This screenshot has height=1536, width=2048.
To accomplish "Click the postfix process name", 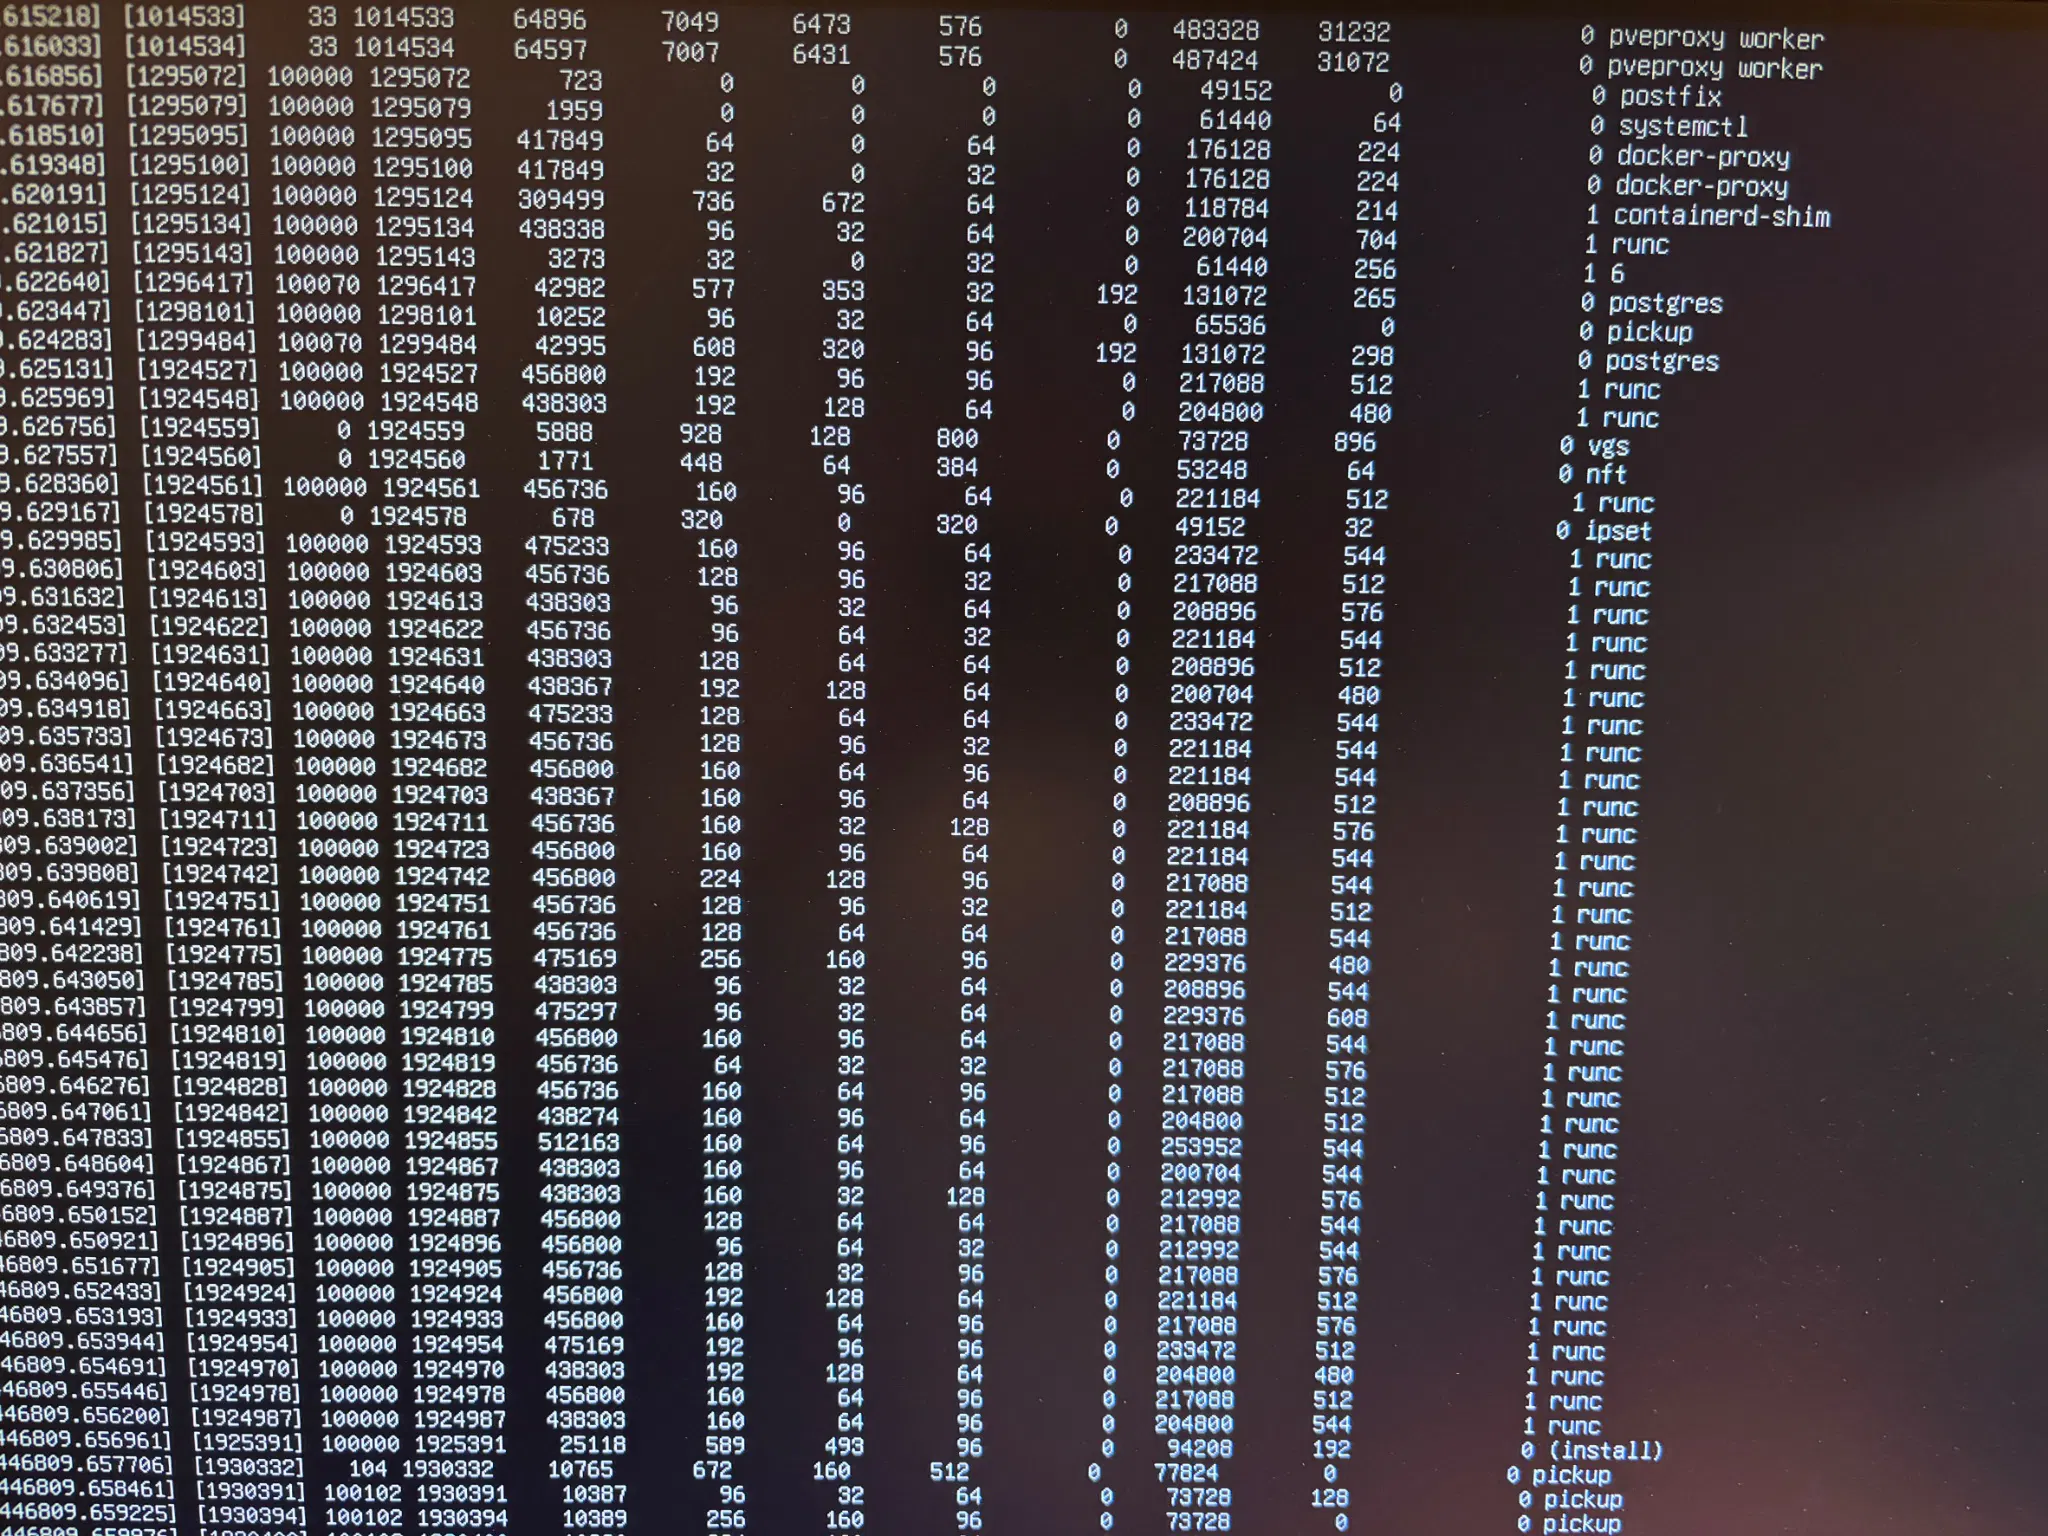I will click(1670, 97).
